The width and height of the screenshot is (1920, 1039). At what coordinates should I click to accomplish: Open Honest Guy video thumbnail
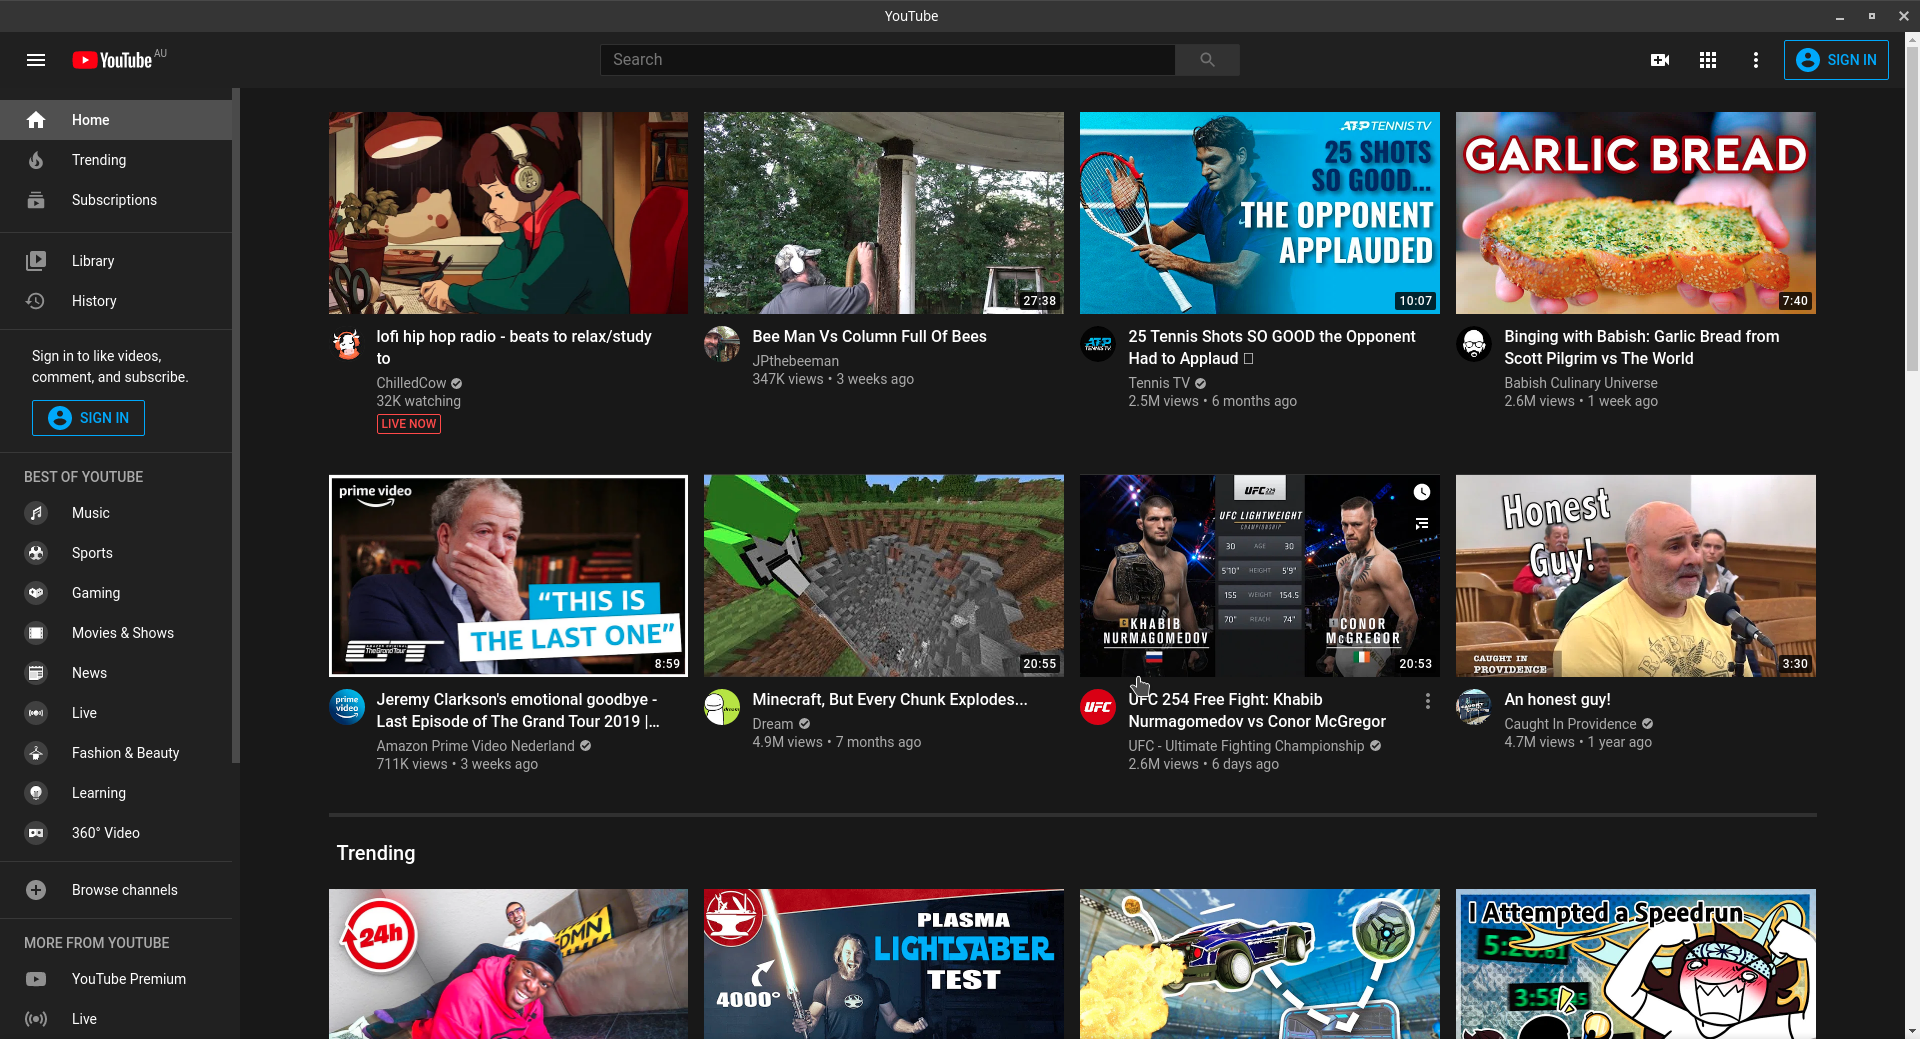tap(1636, 576)
